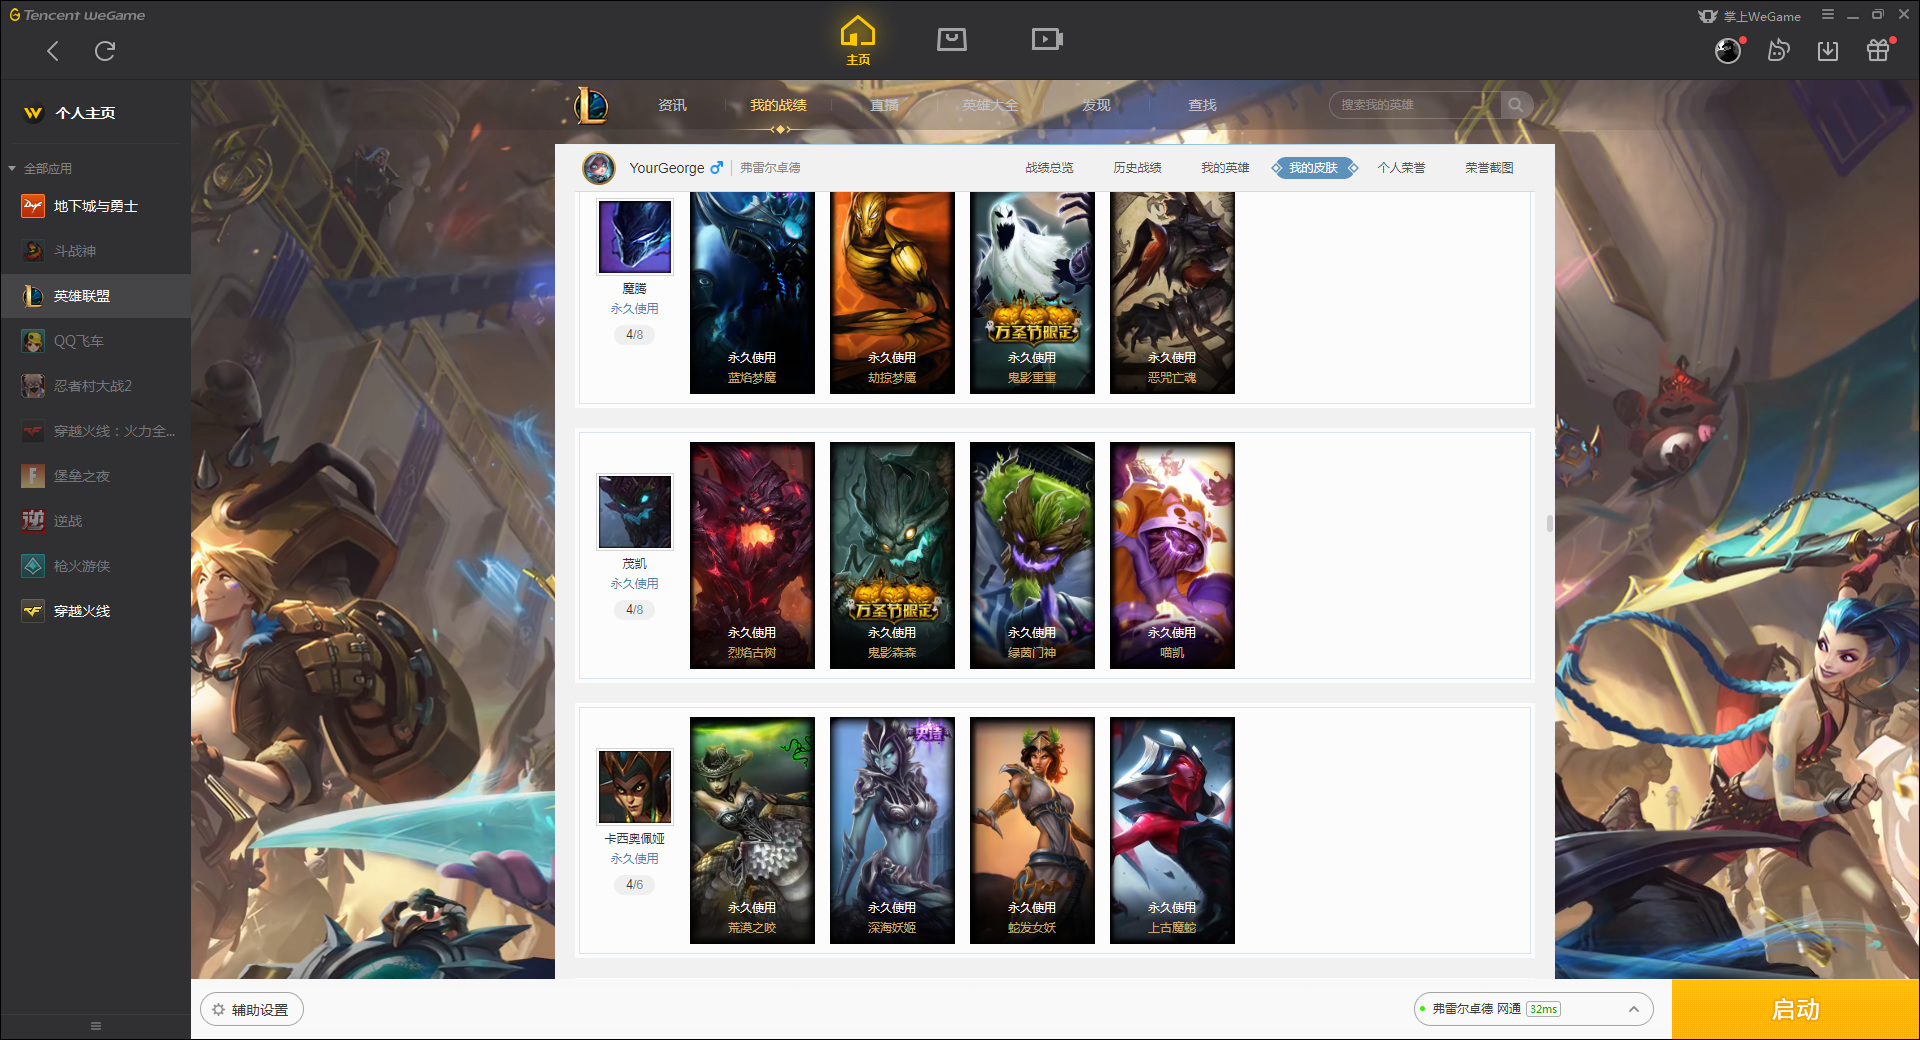Open the 查找 tab

click(x=1202, y=105)
